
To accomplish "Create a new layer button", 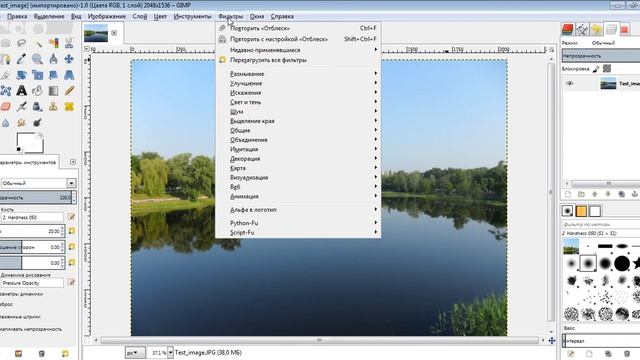I will (568, 194).
